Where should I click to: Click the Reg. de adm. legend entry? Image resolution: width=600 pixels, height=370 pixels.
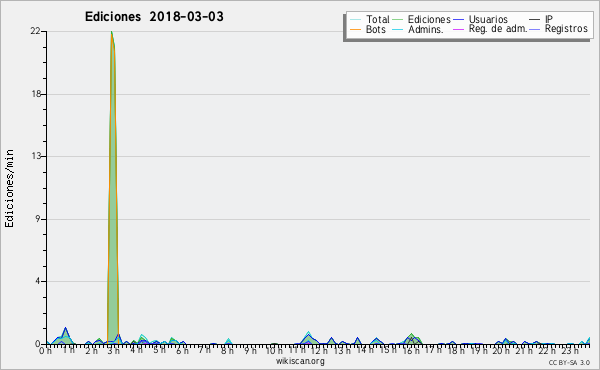coord(490,29)
